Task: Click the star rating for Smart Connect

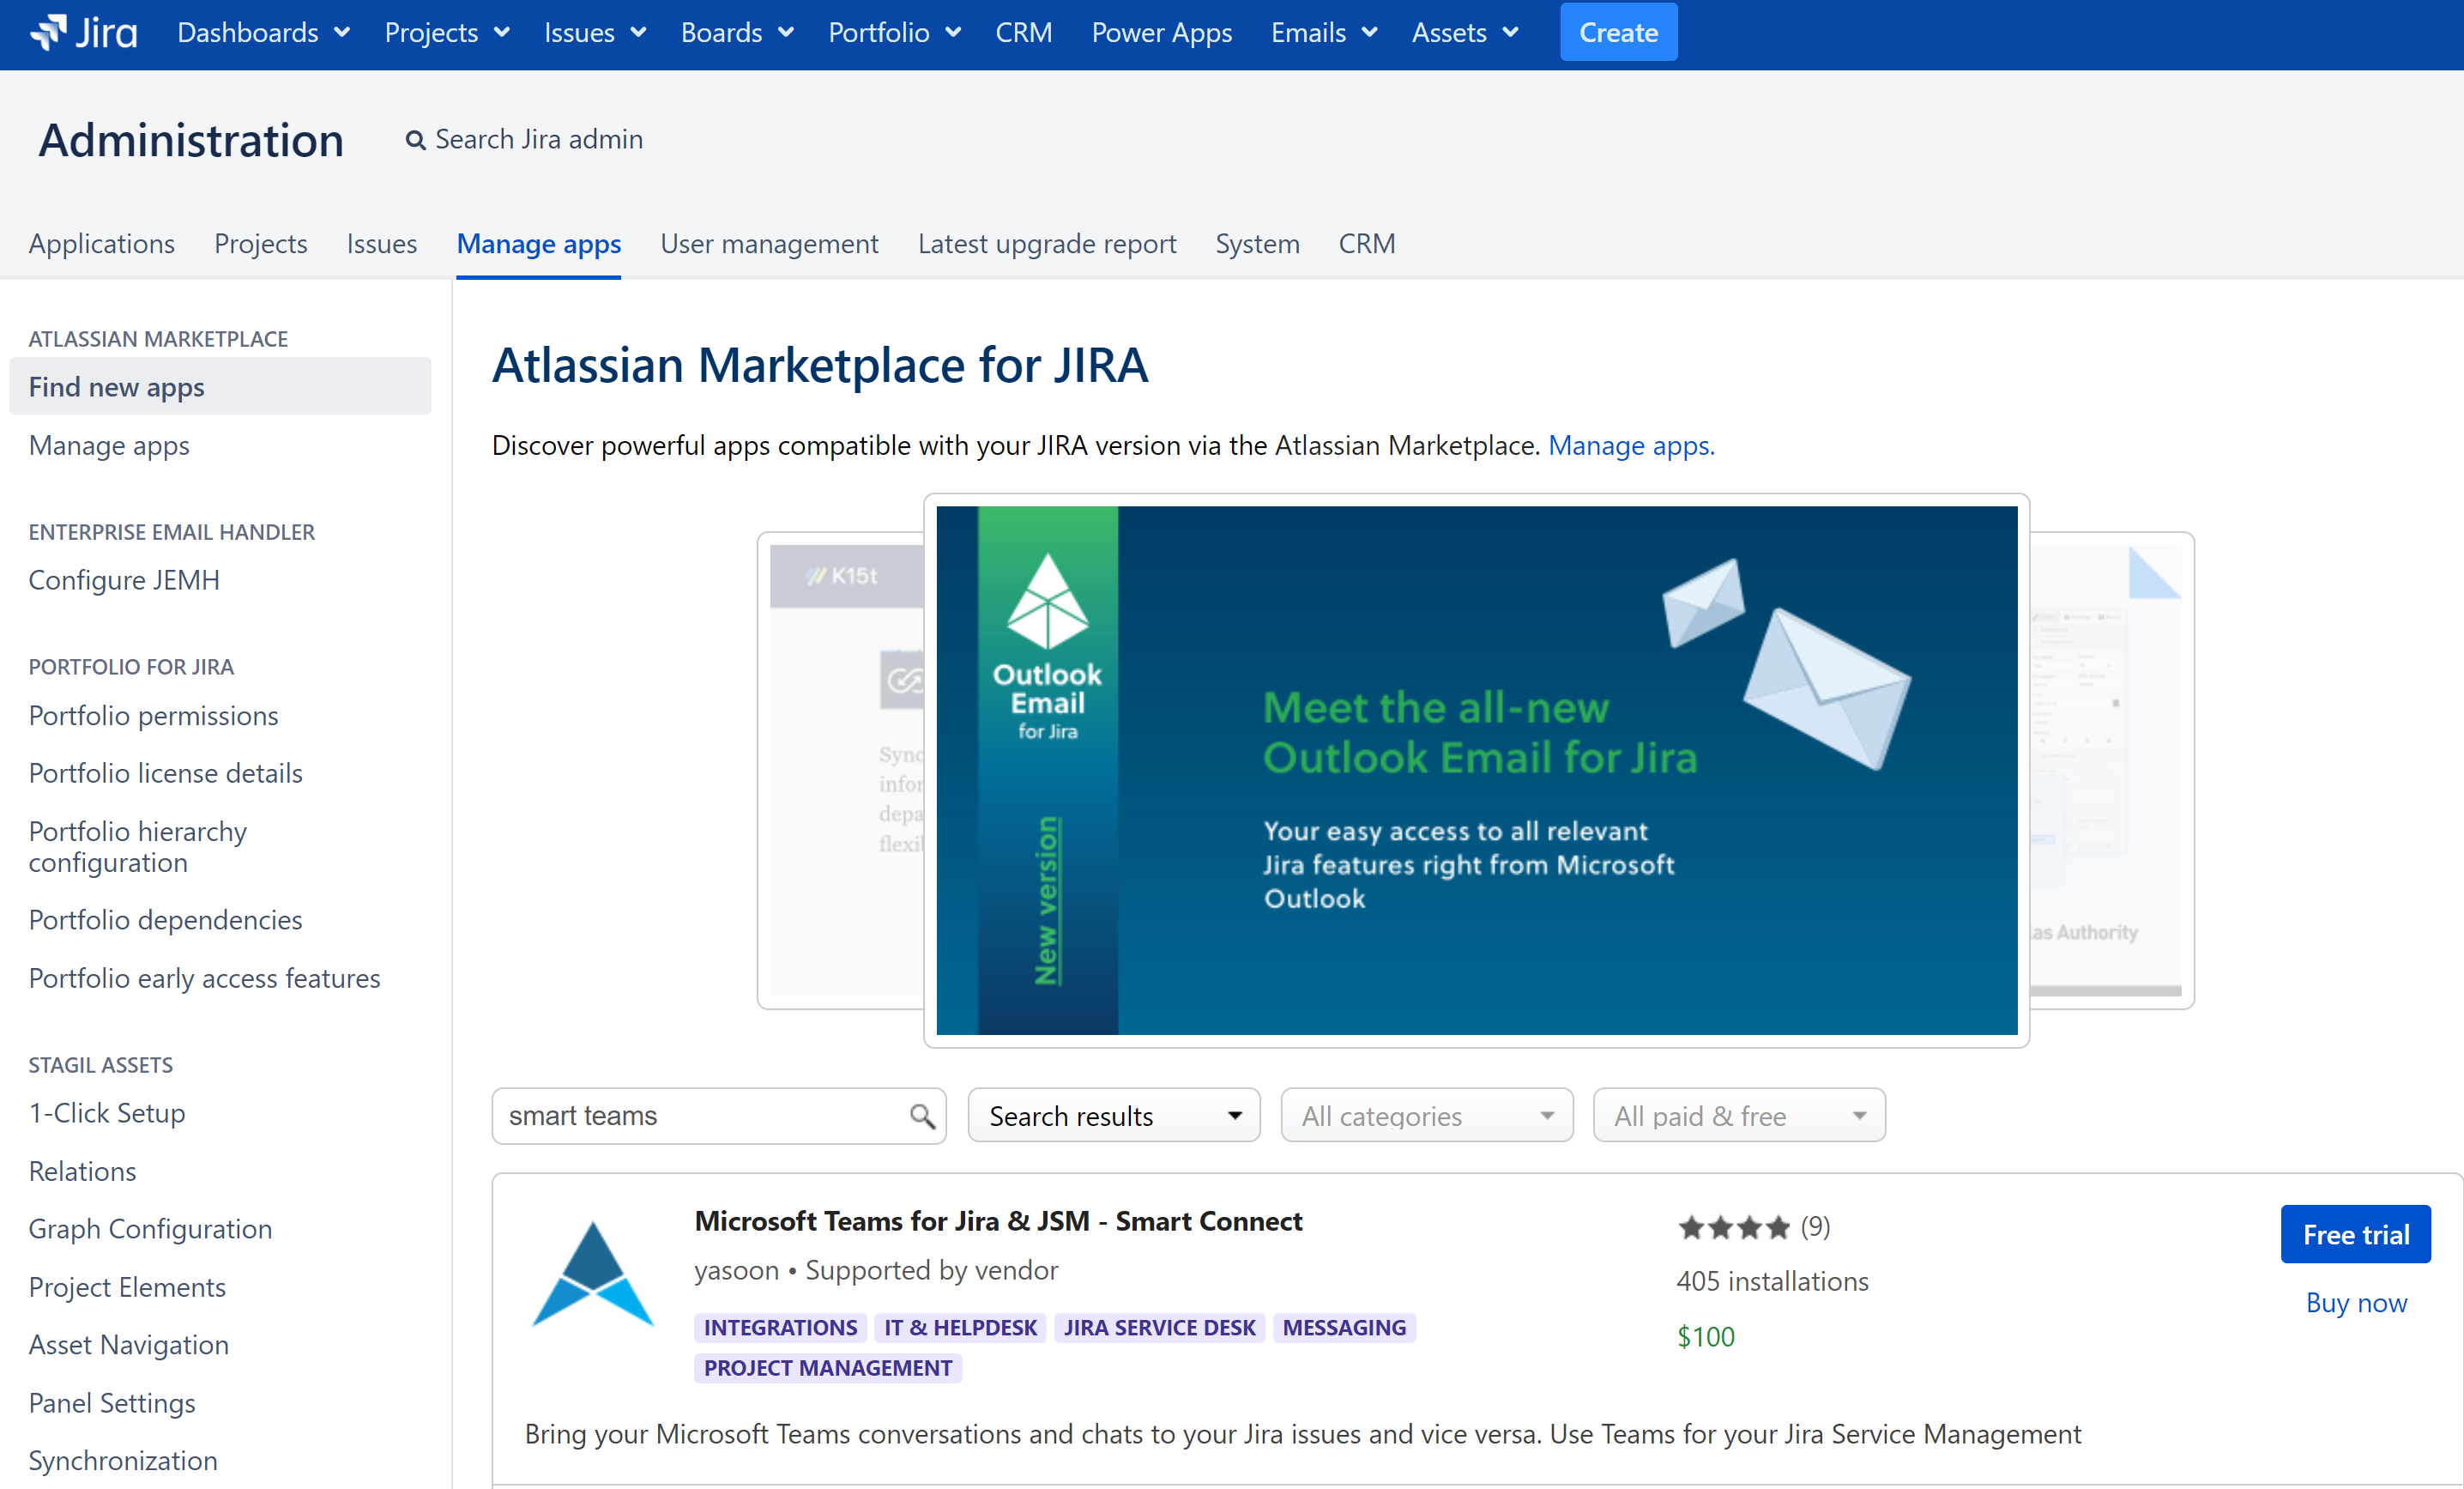Action: [x=1733, y=1227]
